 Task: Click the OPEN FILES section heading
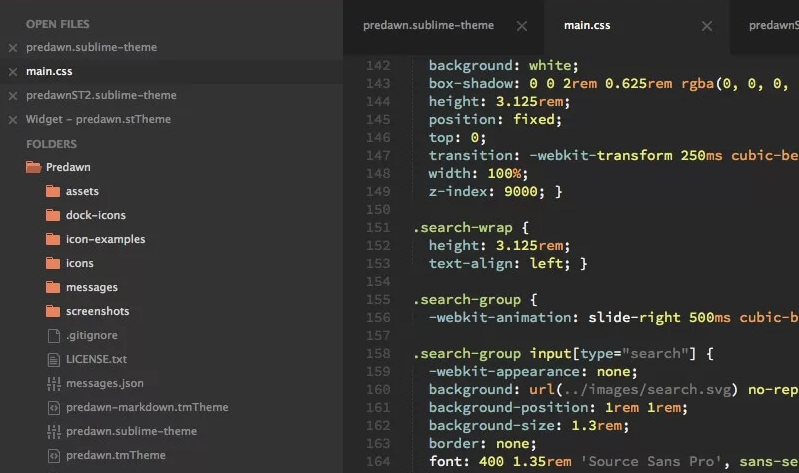pyautogui.click(x=58, y=24)
